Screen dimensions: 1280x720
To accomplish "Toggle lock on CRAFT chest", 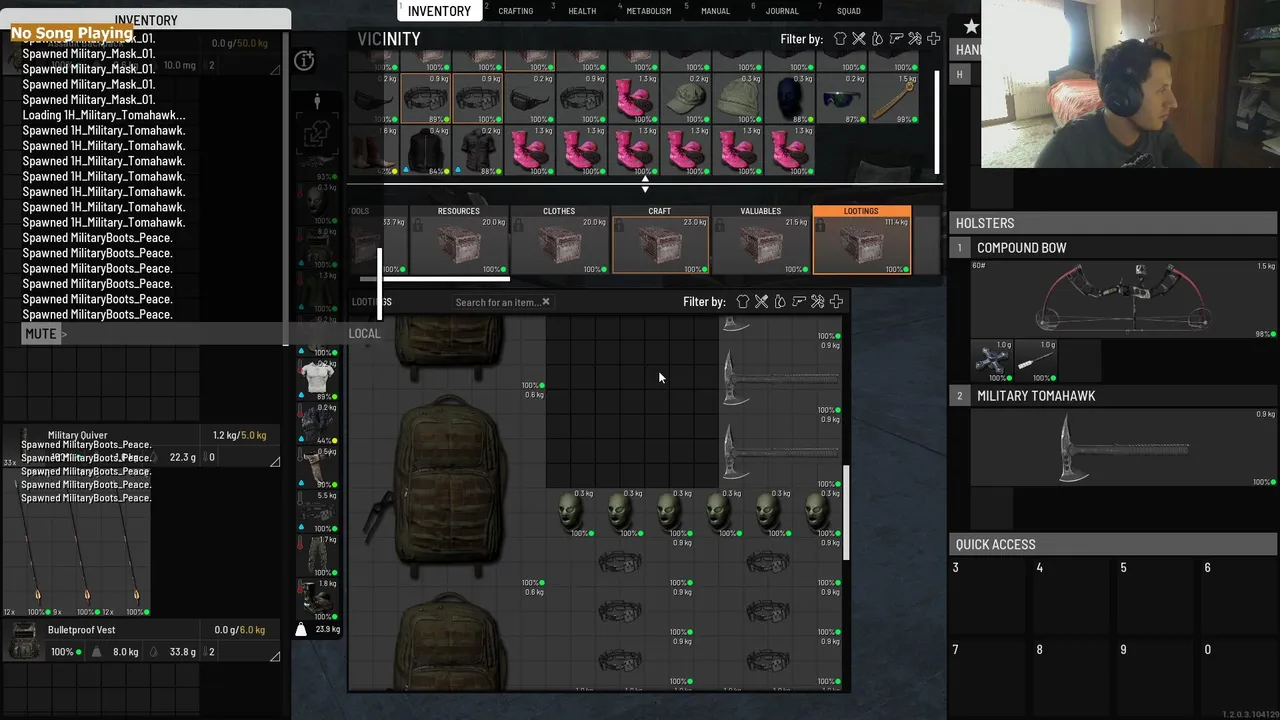I will click(x=619, y=227).
